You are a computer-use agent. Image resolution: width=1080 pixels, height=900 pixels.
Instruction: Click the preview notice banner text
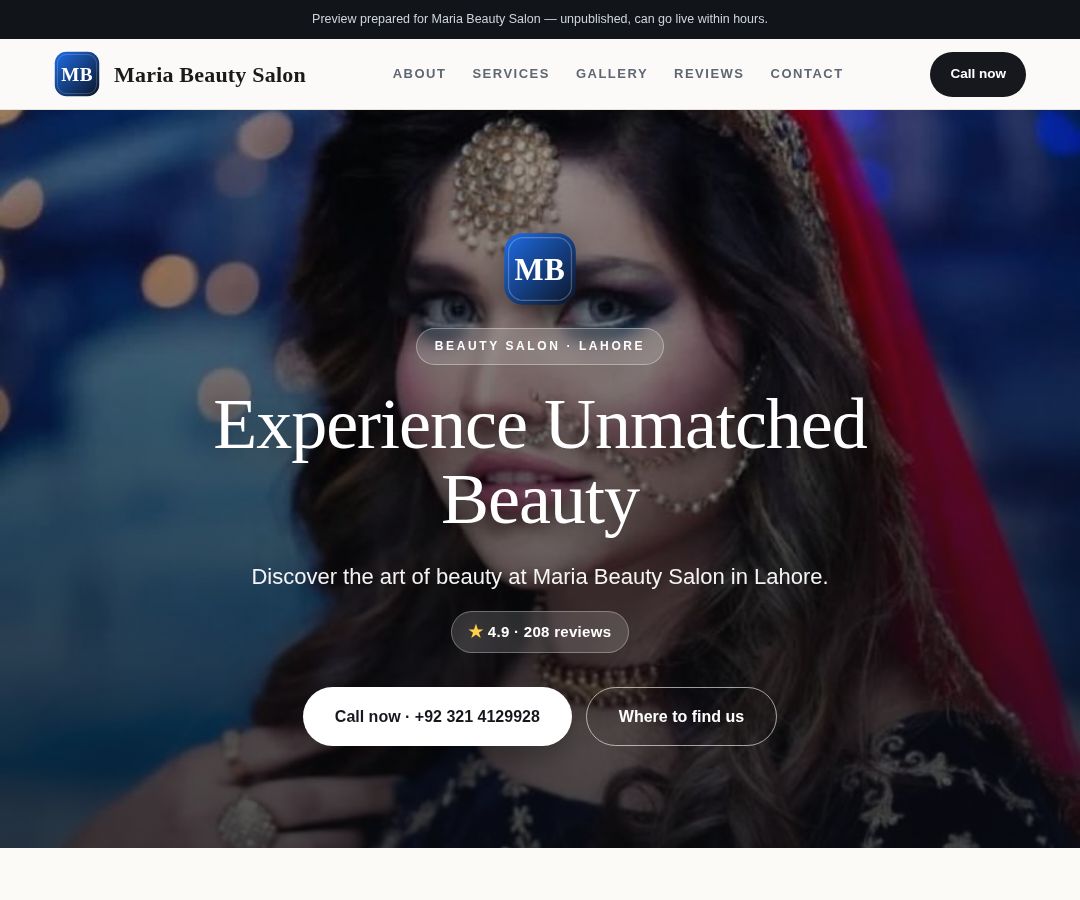540,19
